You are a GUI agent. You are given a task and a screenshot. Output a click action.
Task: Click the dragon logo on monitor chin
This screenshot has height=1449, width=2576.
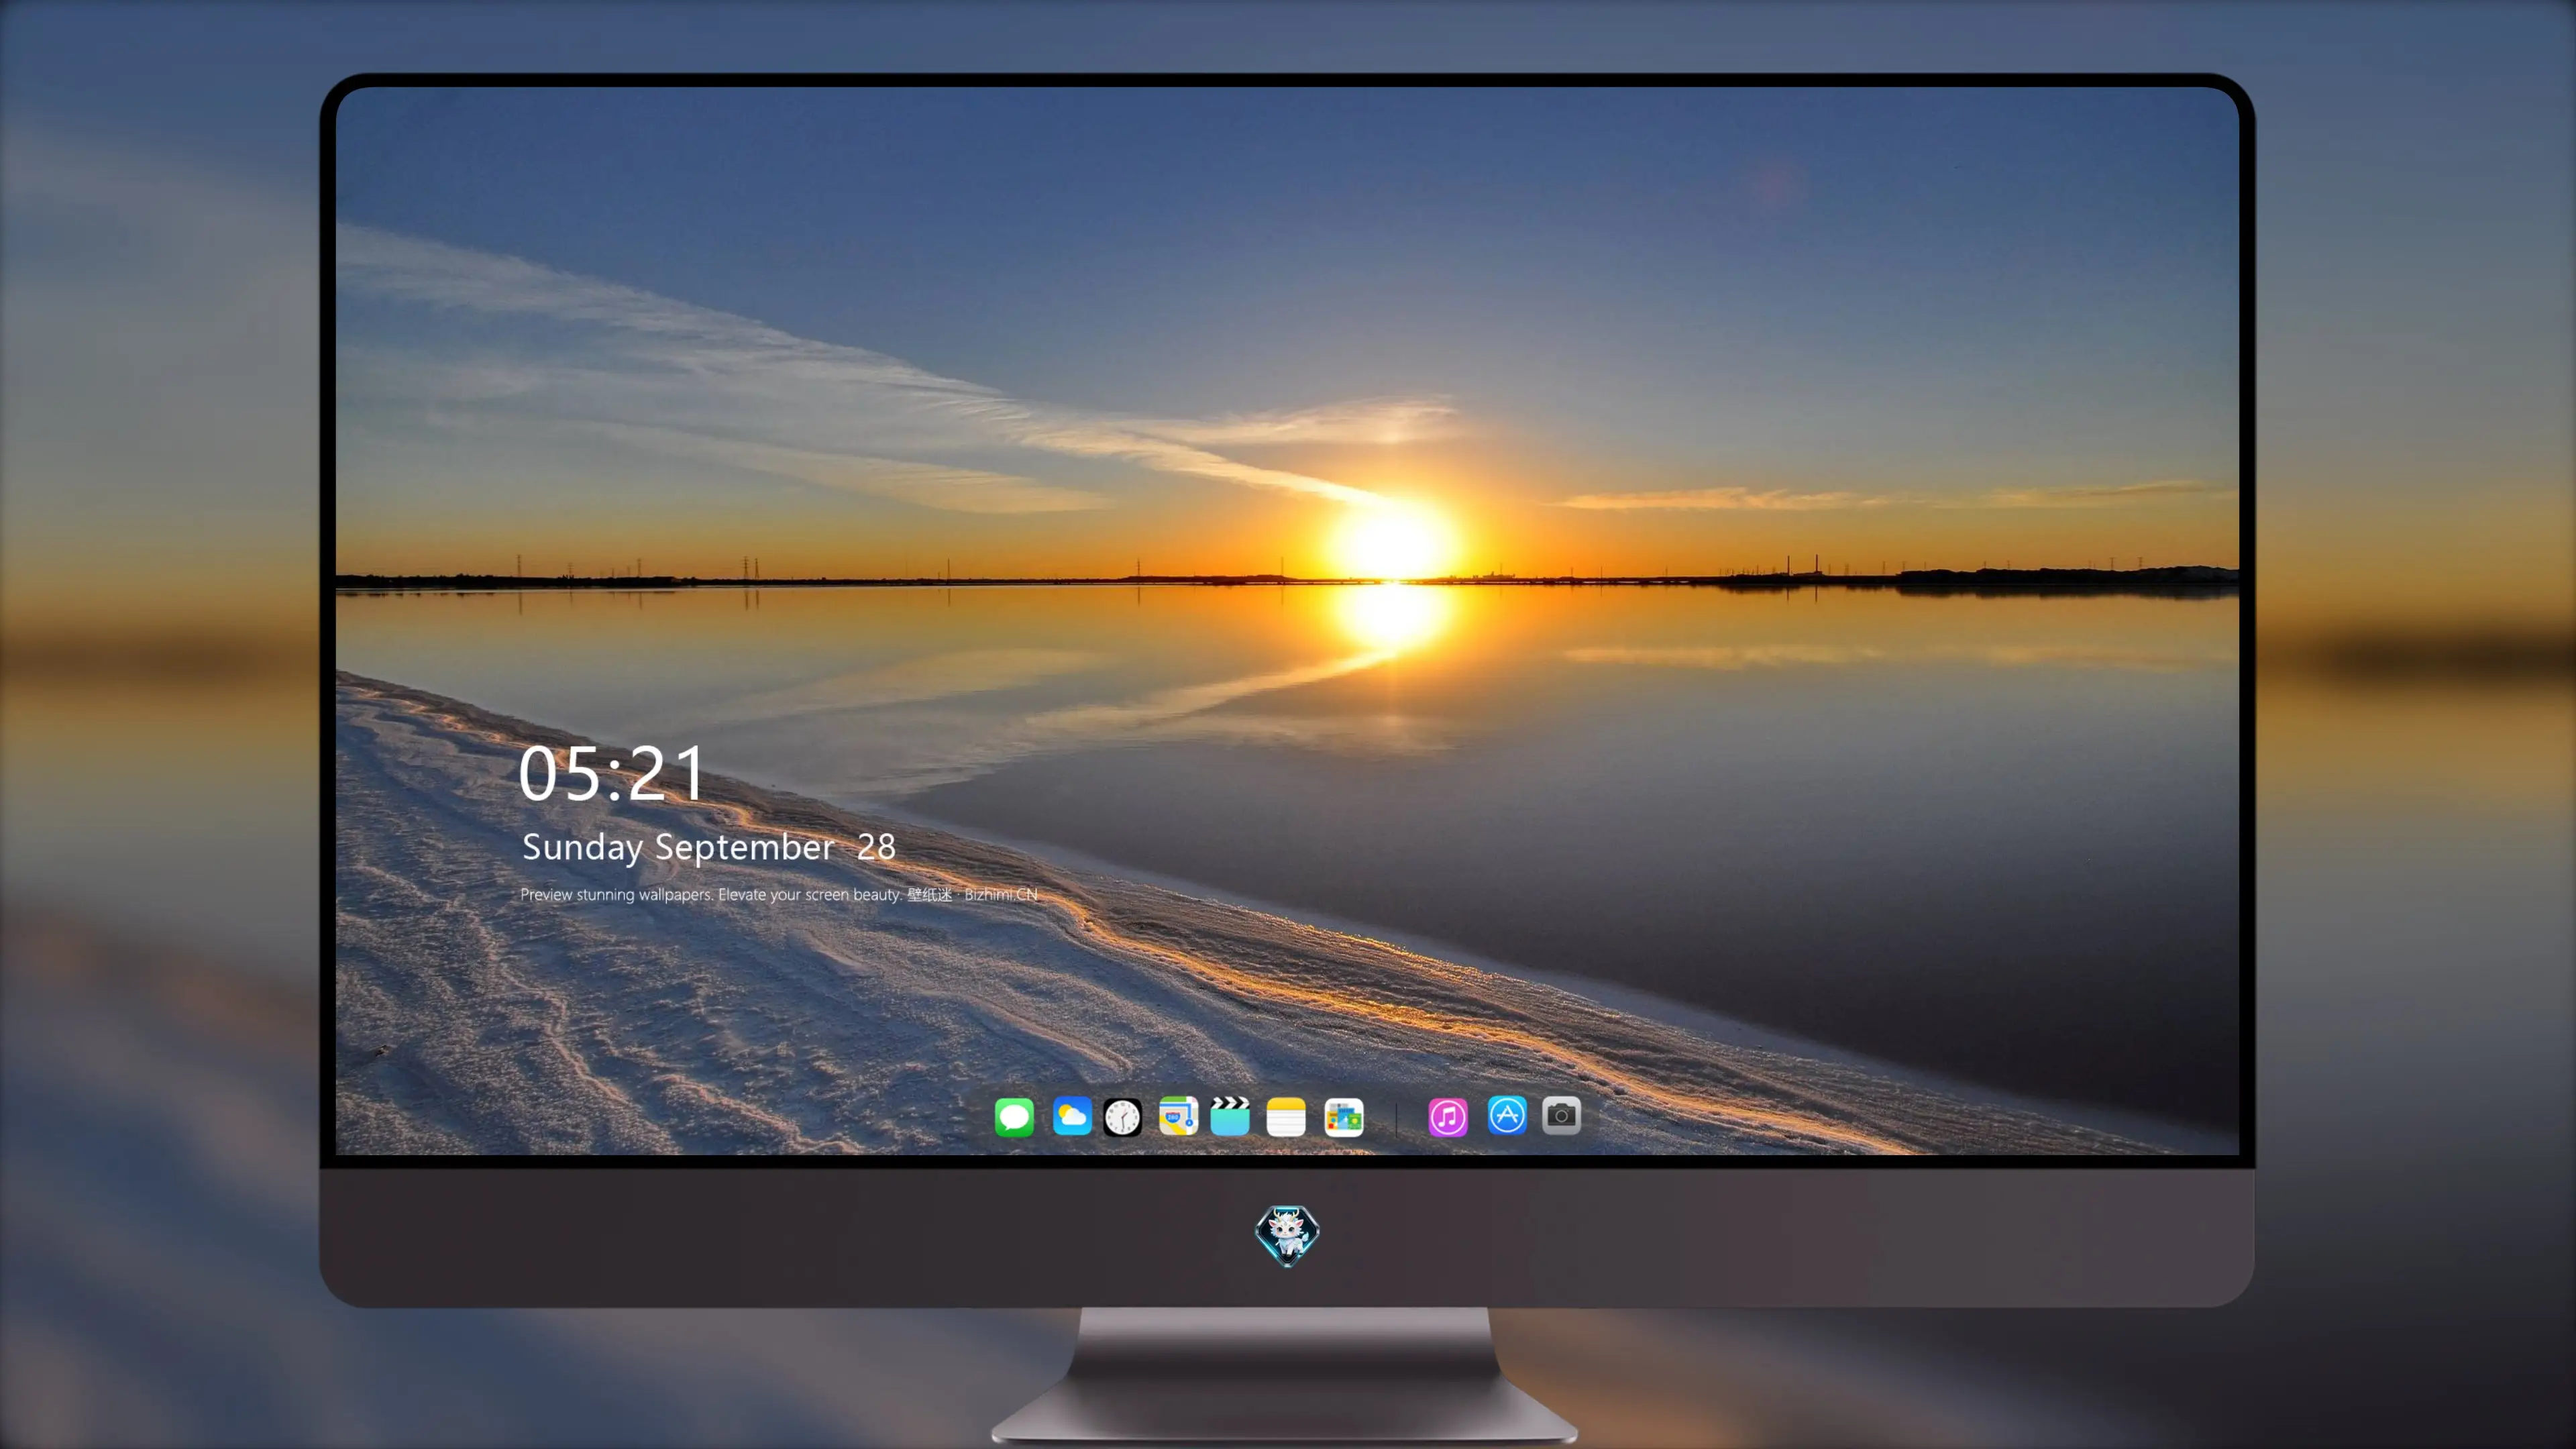1287,1235
